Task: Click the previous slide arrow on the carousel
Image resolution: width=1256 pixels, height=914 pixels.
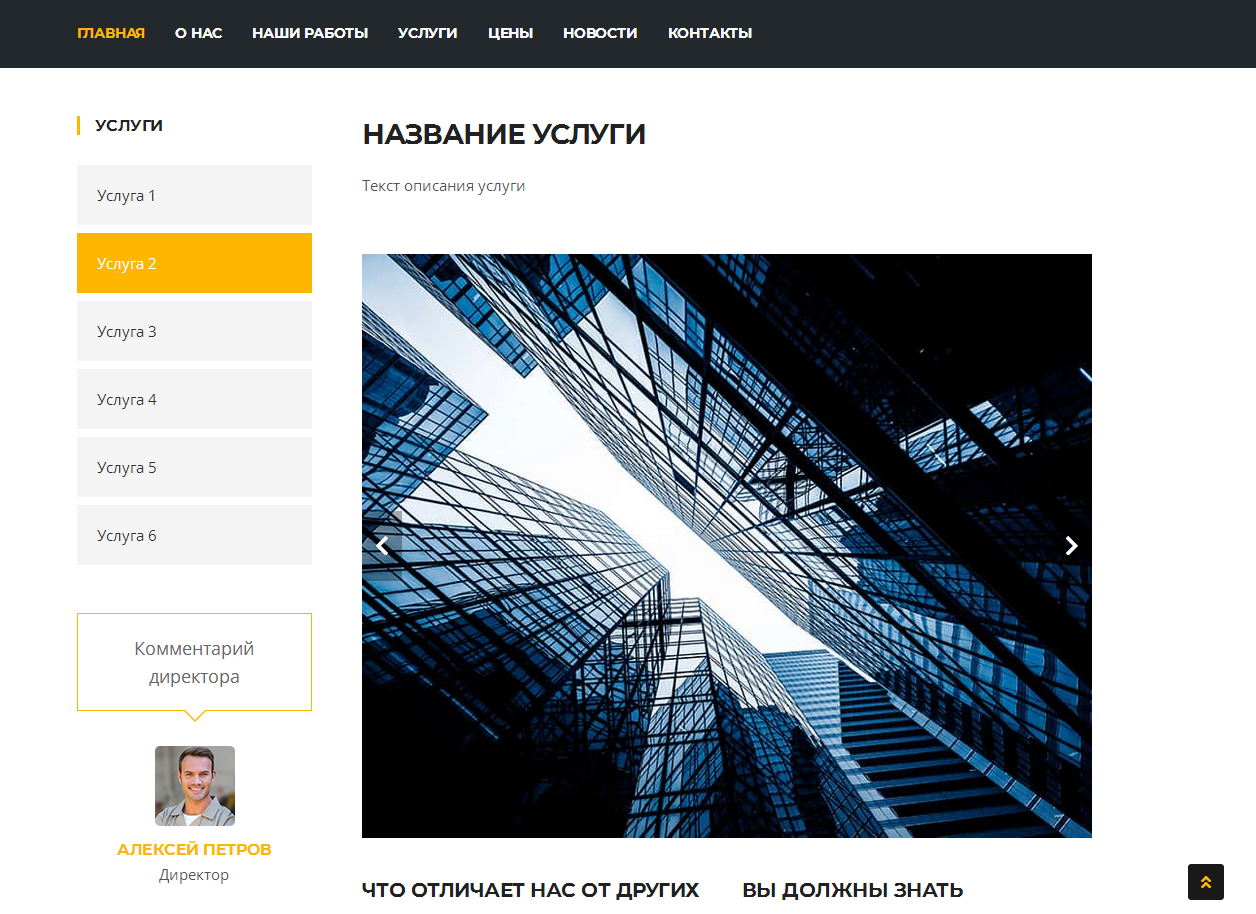Action: [383, 546]
